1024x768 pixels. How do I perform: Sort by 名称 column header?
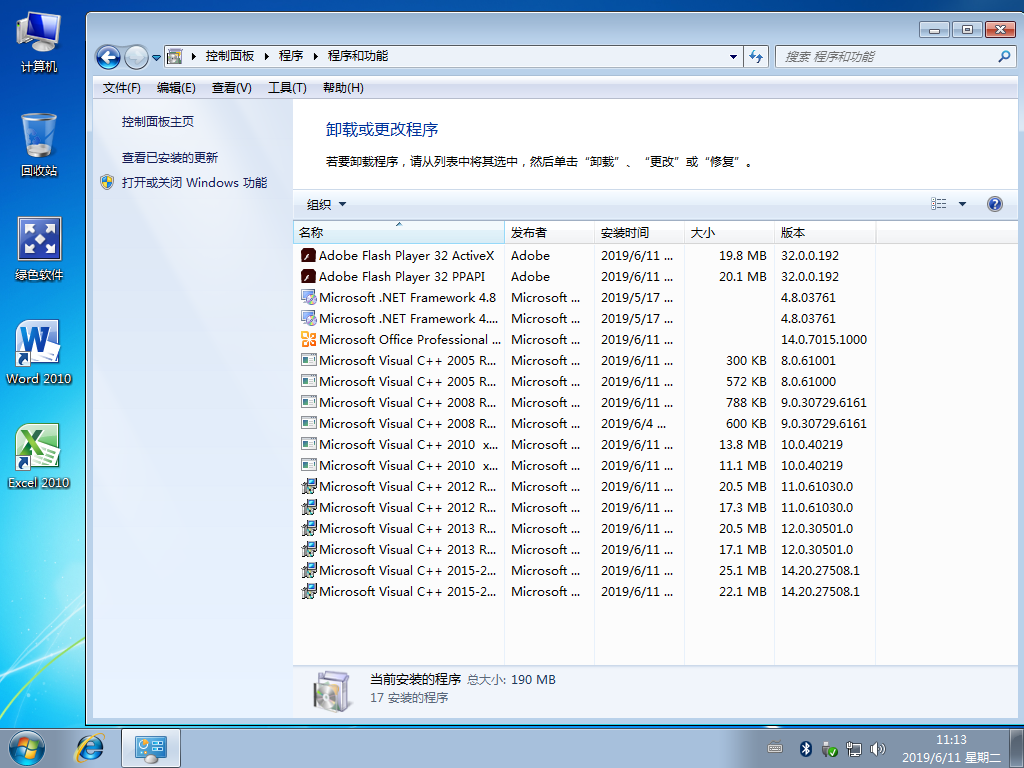click(398, 232)
